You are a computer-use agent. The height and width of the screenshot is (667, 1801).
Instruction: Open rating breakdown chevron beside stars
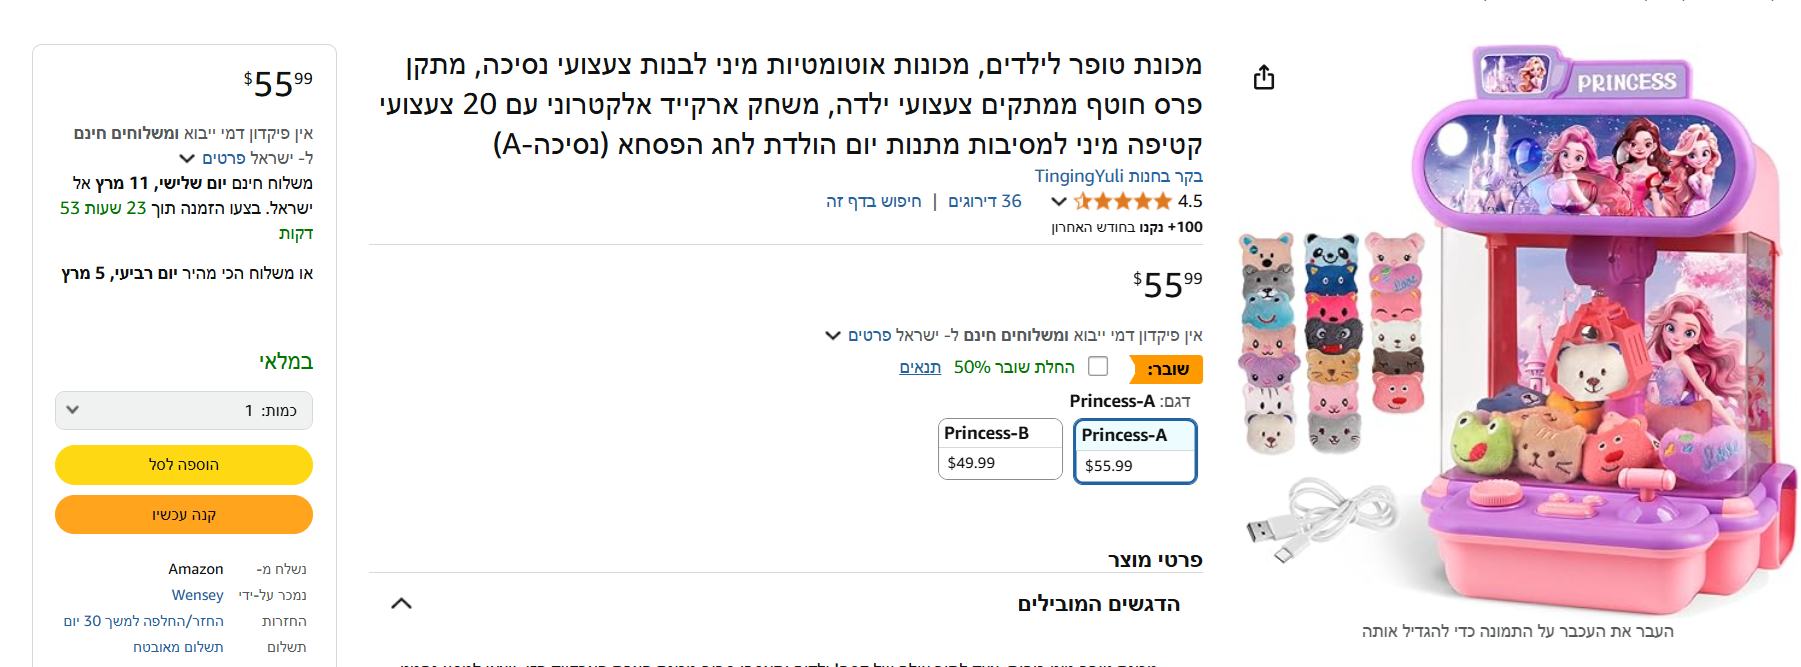pyautogui.click(x=1059, y=202)
